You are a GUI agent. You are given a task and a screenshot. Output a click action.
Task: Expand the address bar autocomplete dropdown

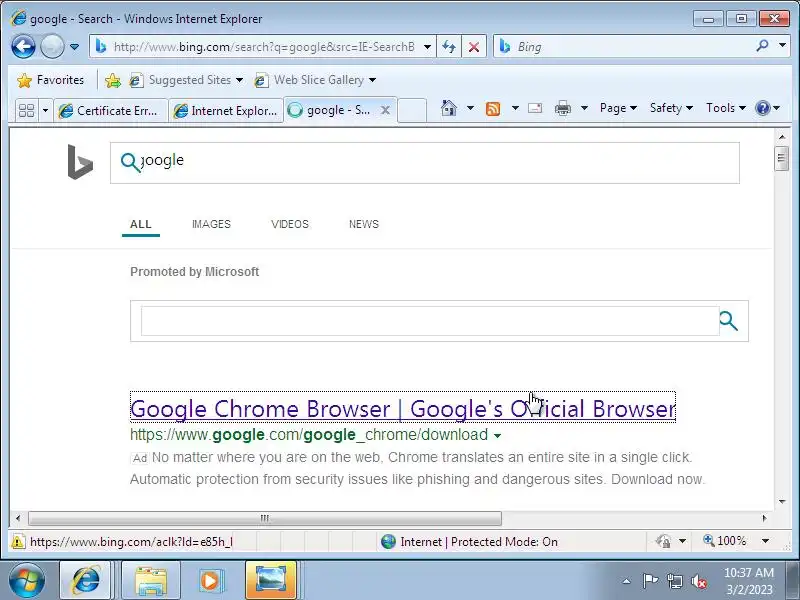pos(428,47)
